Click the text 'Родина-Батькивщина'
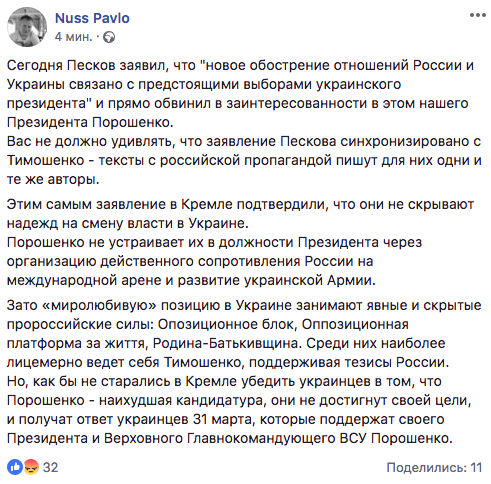 [x=226, y=343]
